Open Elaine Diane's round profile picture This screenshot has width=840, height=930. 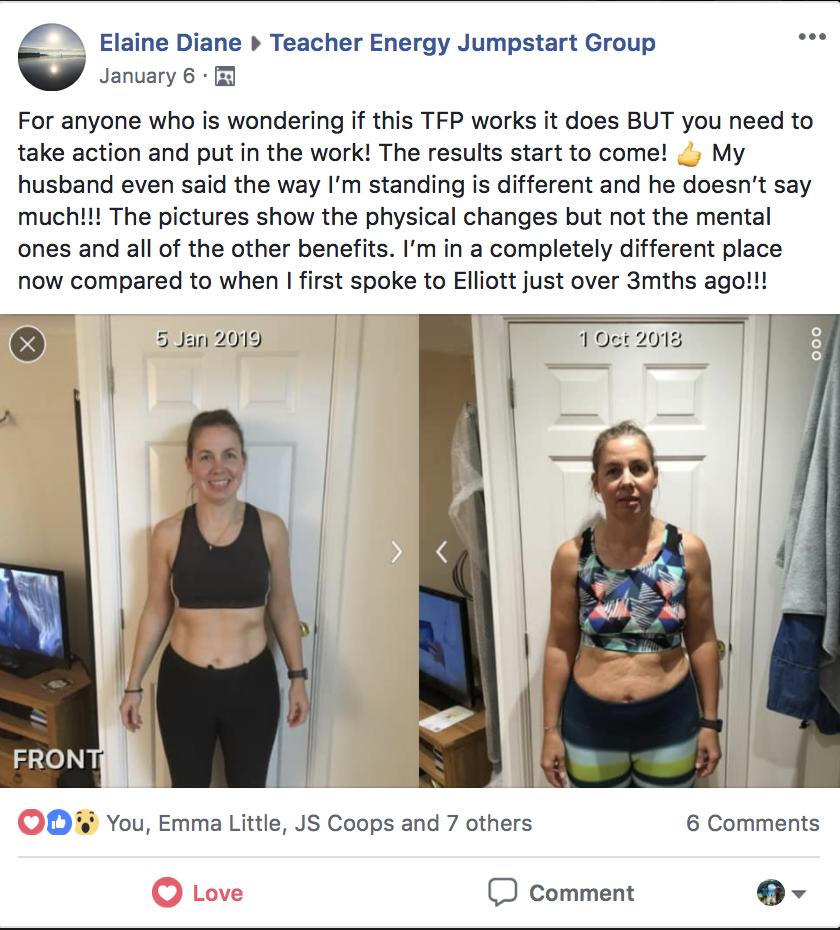click(52, 57)
